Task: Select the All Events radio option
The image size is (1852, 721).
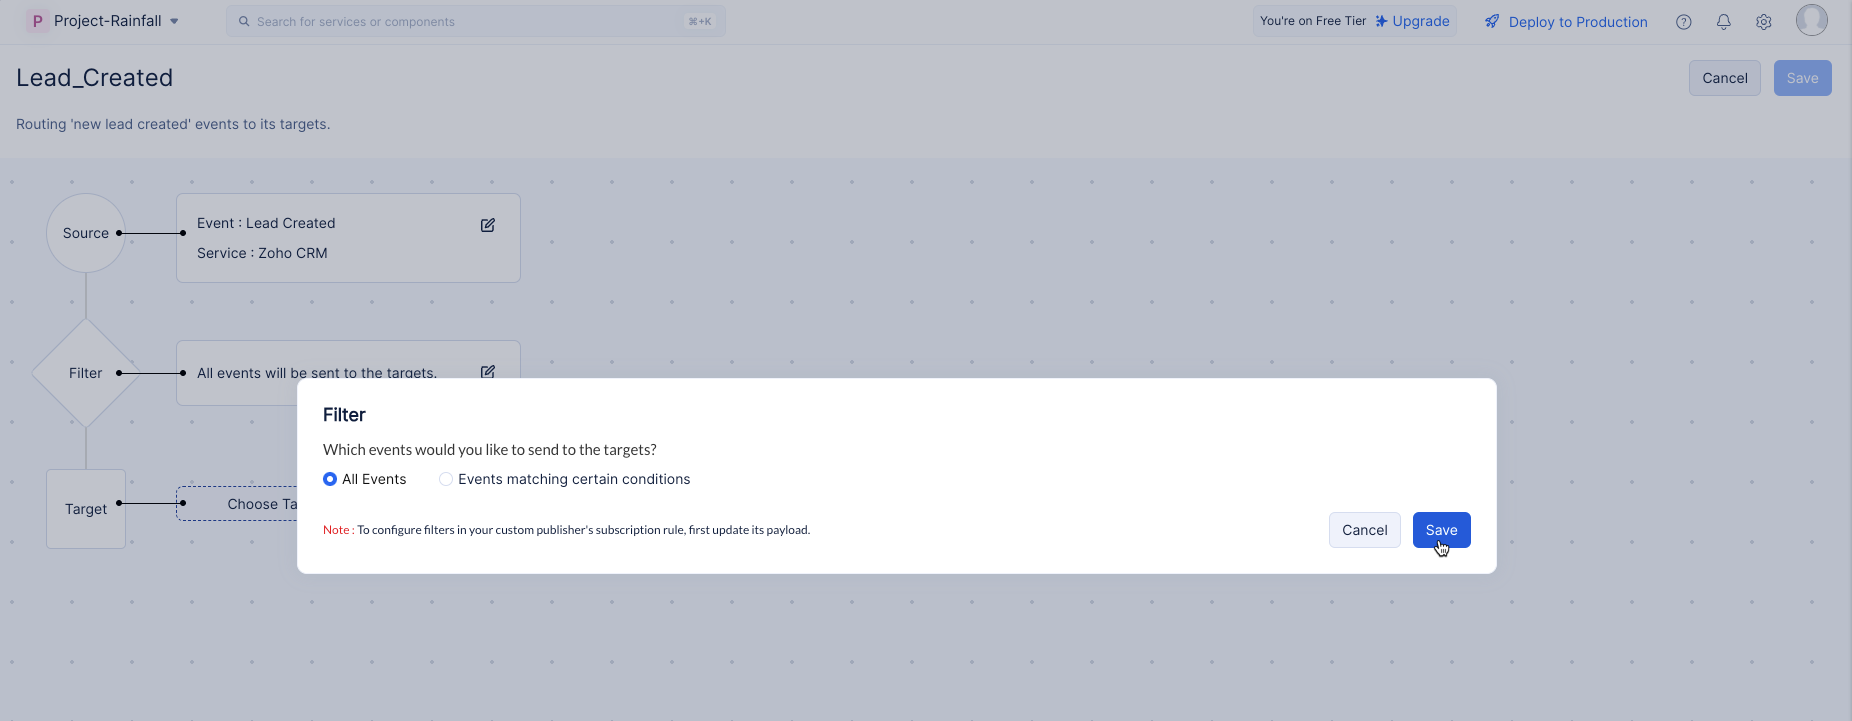Action: pos(330,479)
